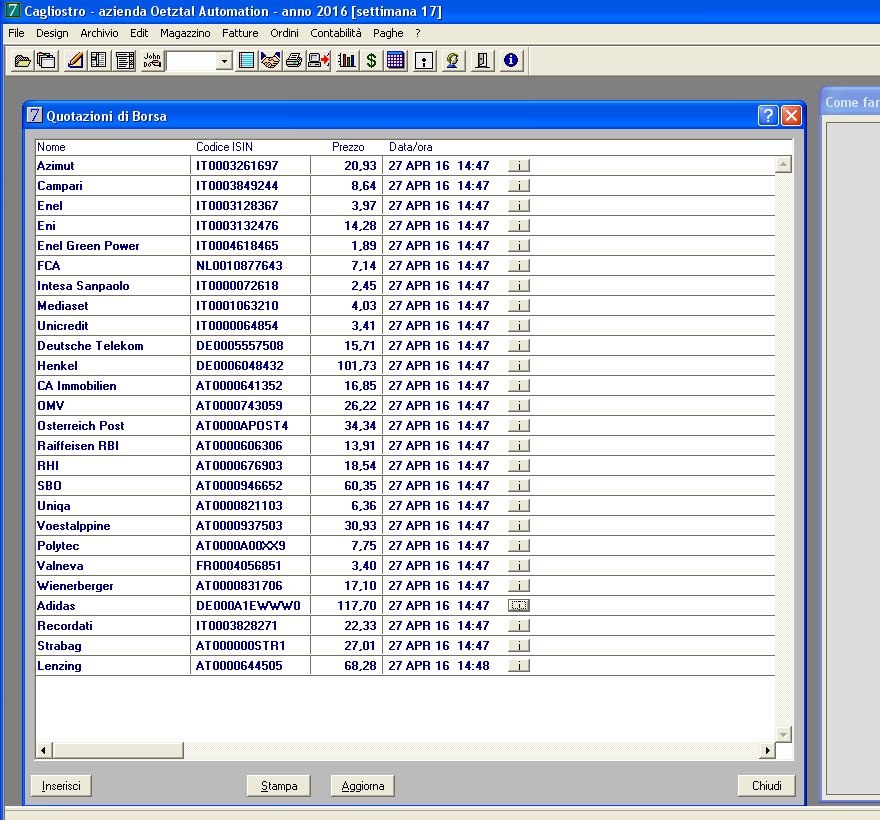Click the Aggiorna button
The height and width of the screenshot is (820, 880).
tap(363, 786)
